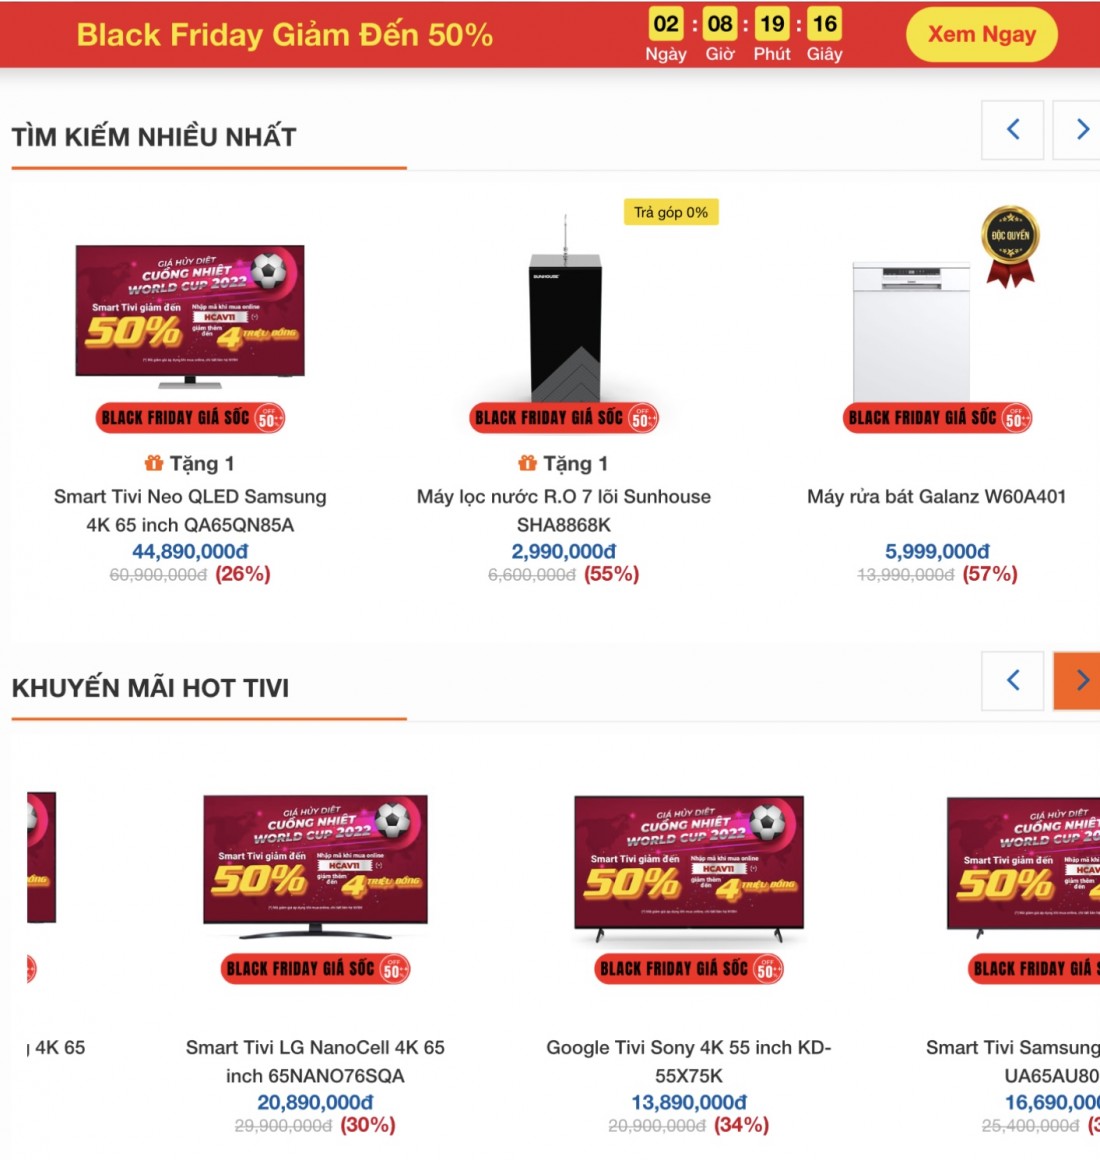Click the Độc Quyền badge on Galanz dishwasher
This screenshot has width=1100, height=1160.
(1010, 246)
